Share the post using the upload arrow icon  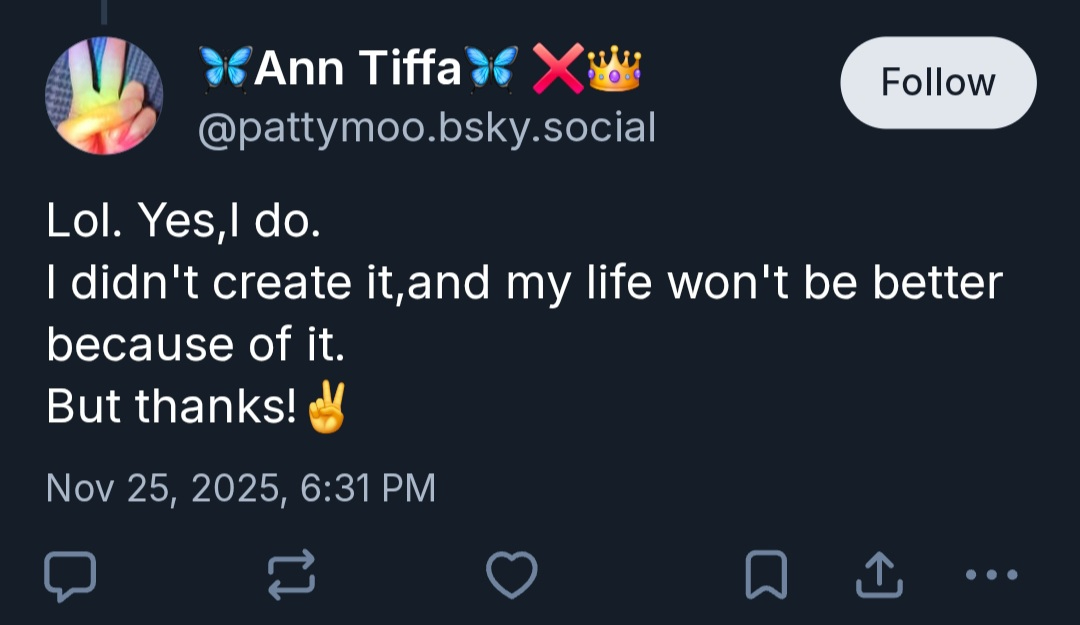[x=881, y=575]
